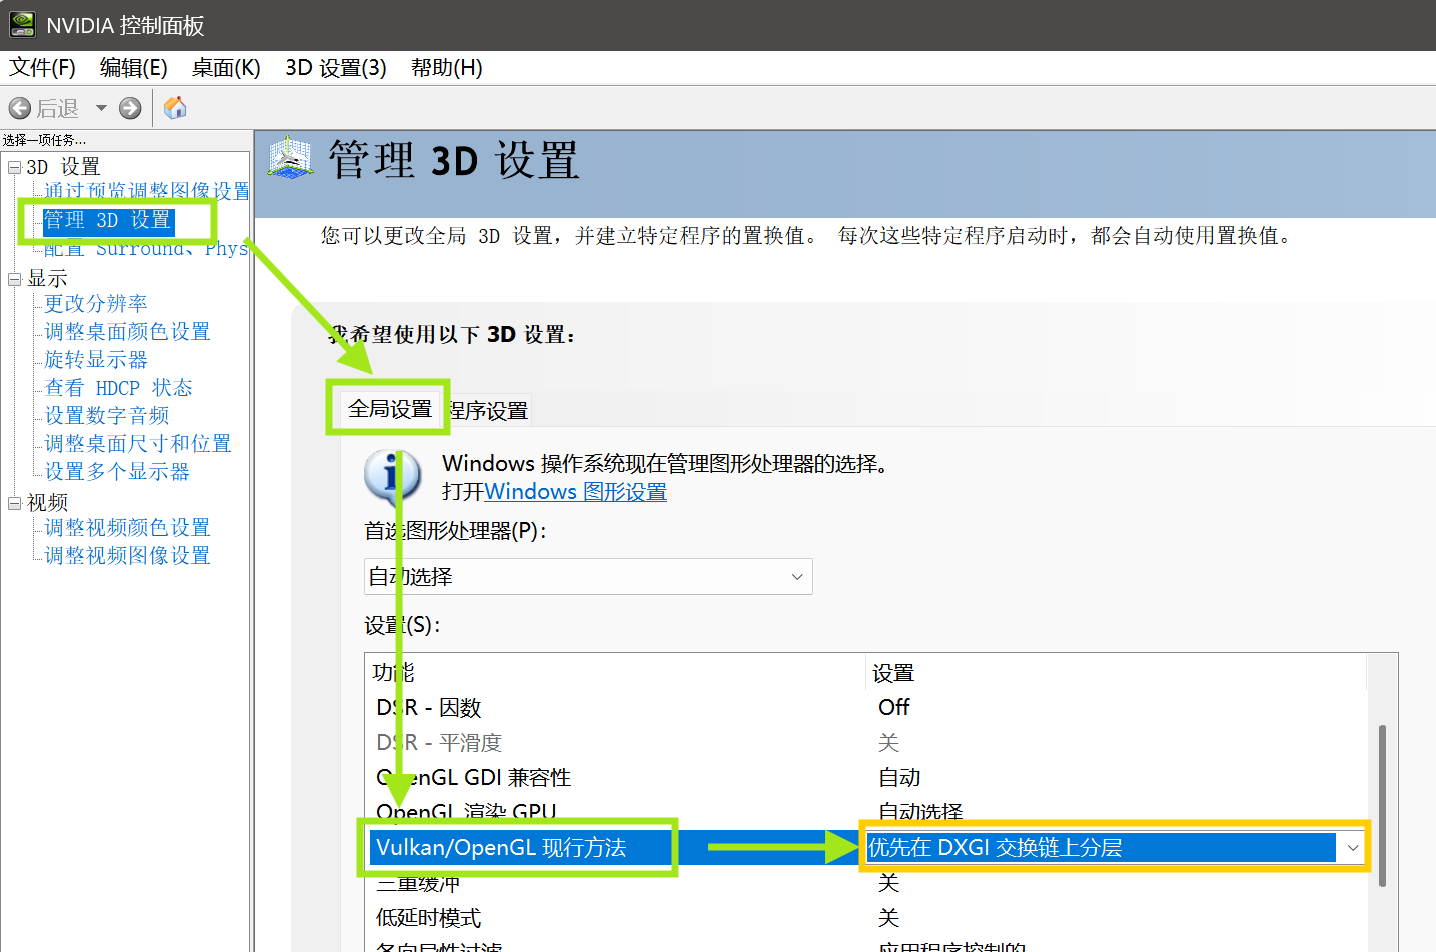Select 管理 3D 设置 in the task tree
This screenshot has height=952, width=1436.
108,220
